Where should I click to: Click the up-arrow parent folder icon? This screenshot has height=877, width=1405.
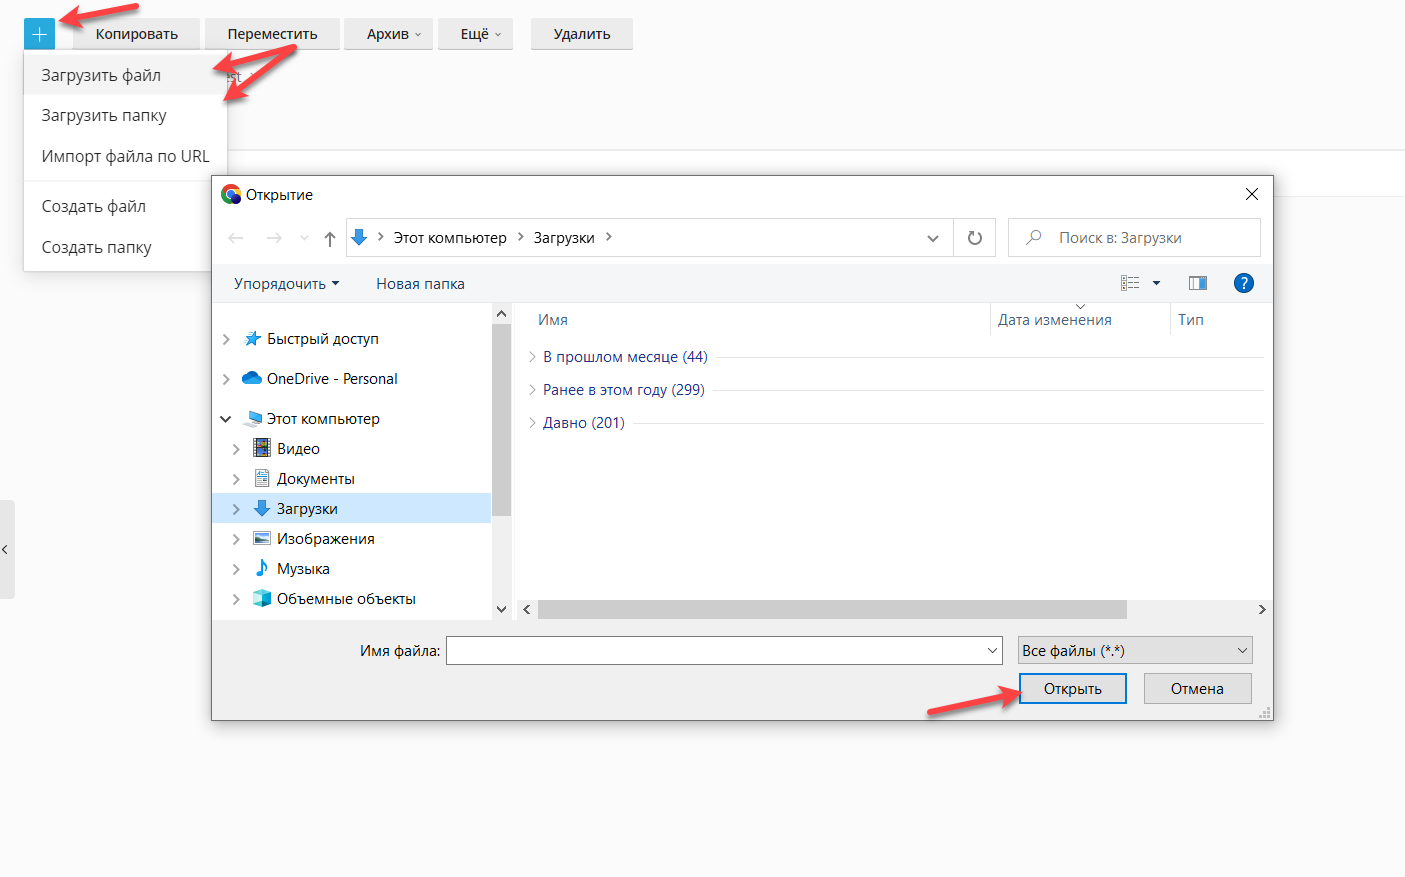(x=330, y=238)
